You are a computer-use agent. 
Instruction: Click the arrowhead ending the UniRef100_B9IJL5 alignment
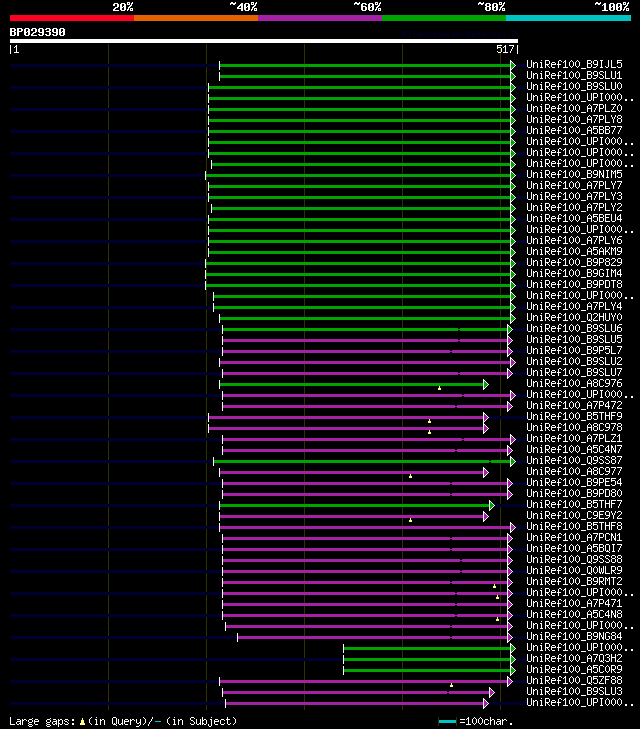(x=513, y=65)
